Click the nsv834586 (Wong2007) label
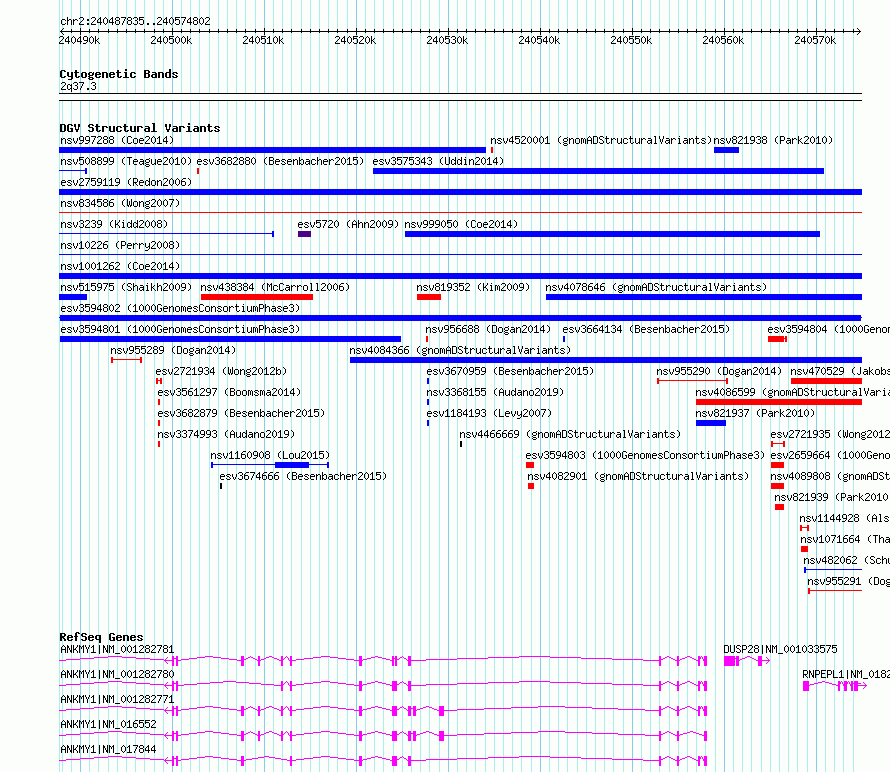This screenshot has width=890, height=772. pyautogui.click(x=120, y=203)
